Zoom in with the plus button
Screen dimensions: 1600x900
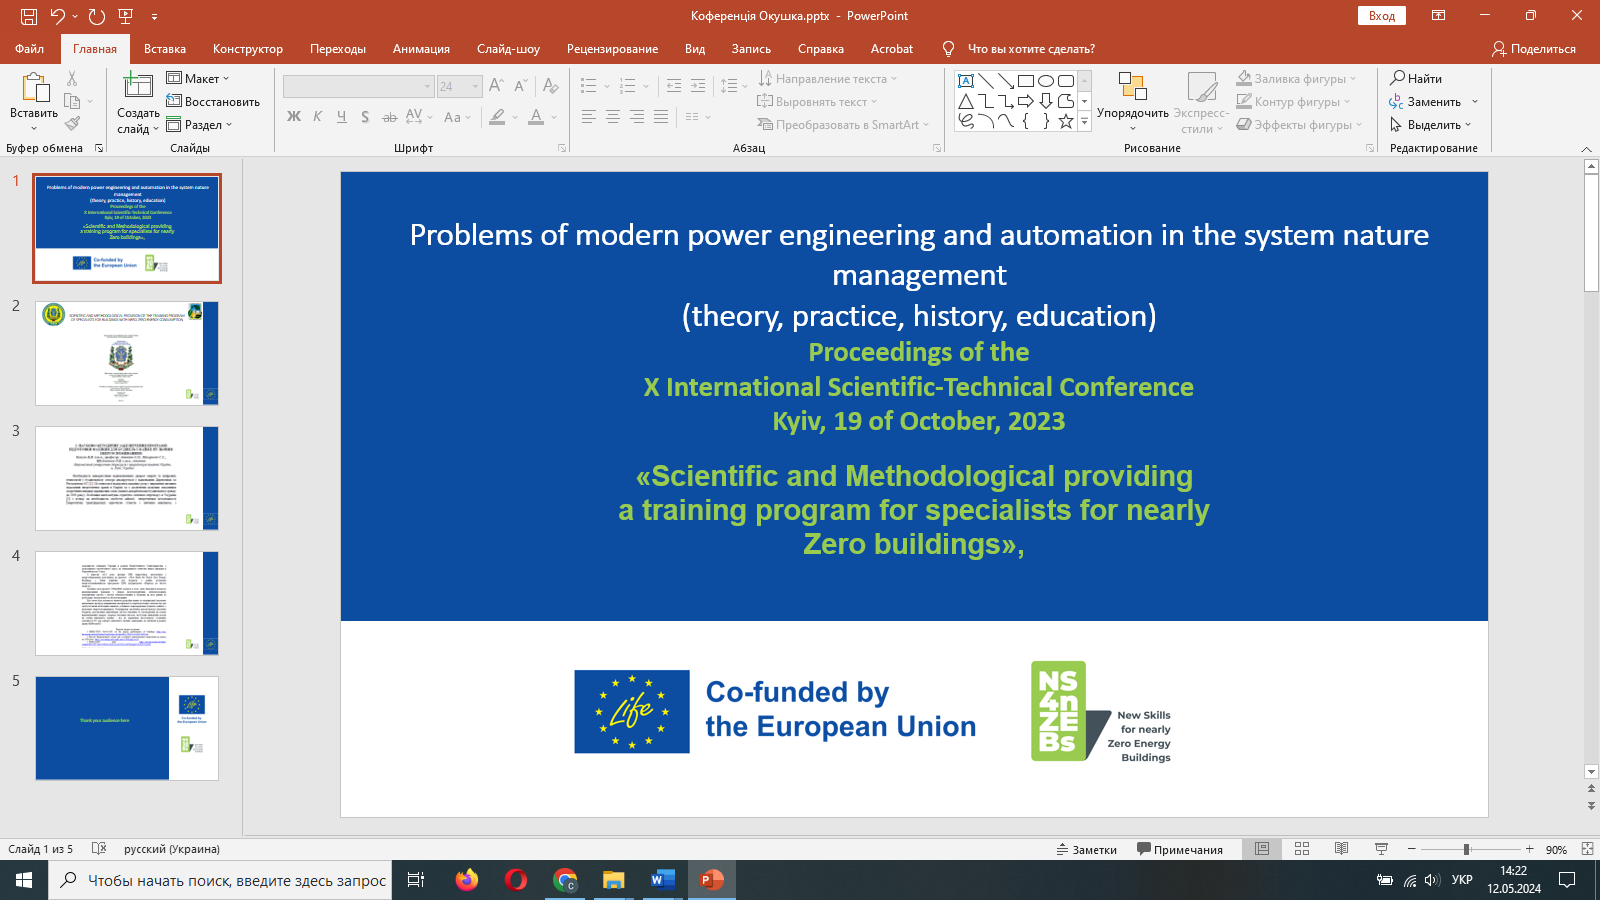coord(1529,849)
